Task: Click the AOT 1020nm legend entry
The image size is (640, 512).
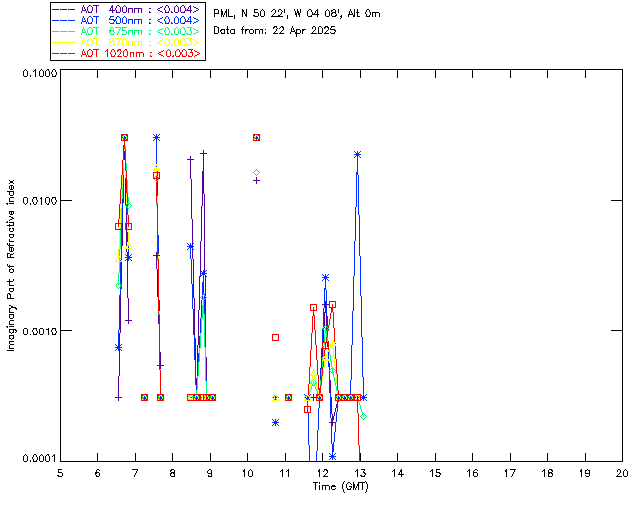Action: click(127, 53)
